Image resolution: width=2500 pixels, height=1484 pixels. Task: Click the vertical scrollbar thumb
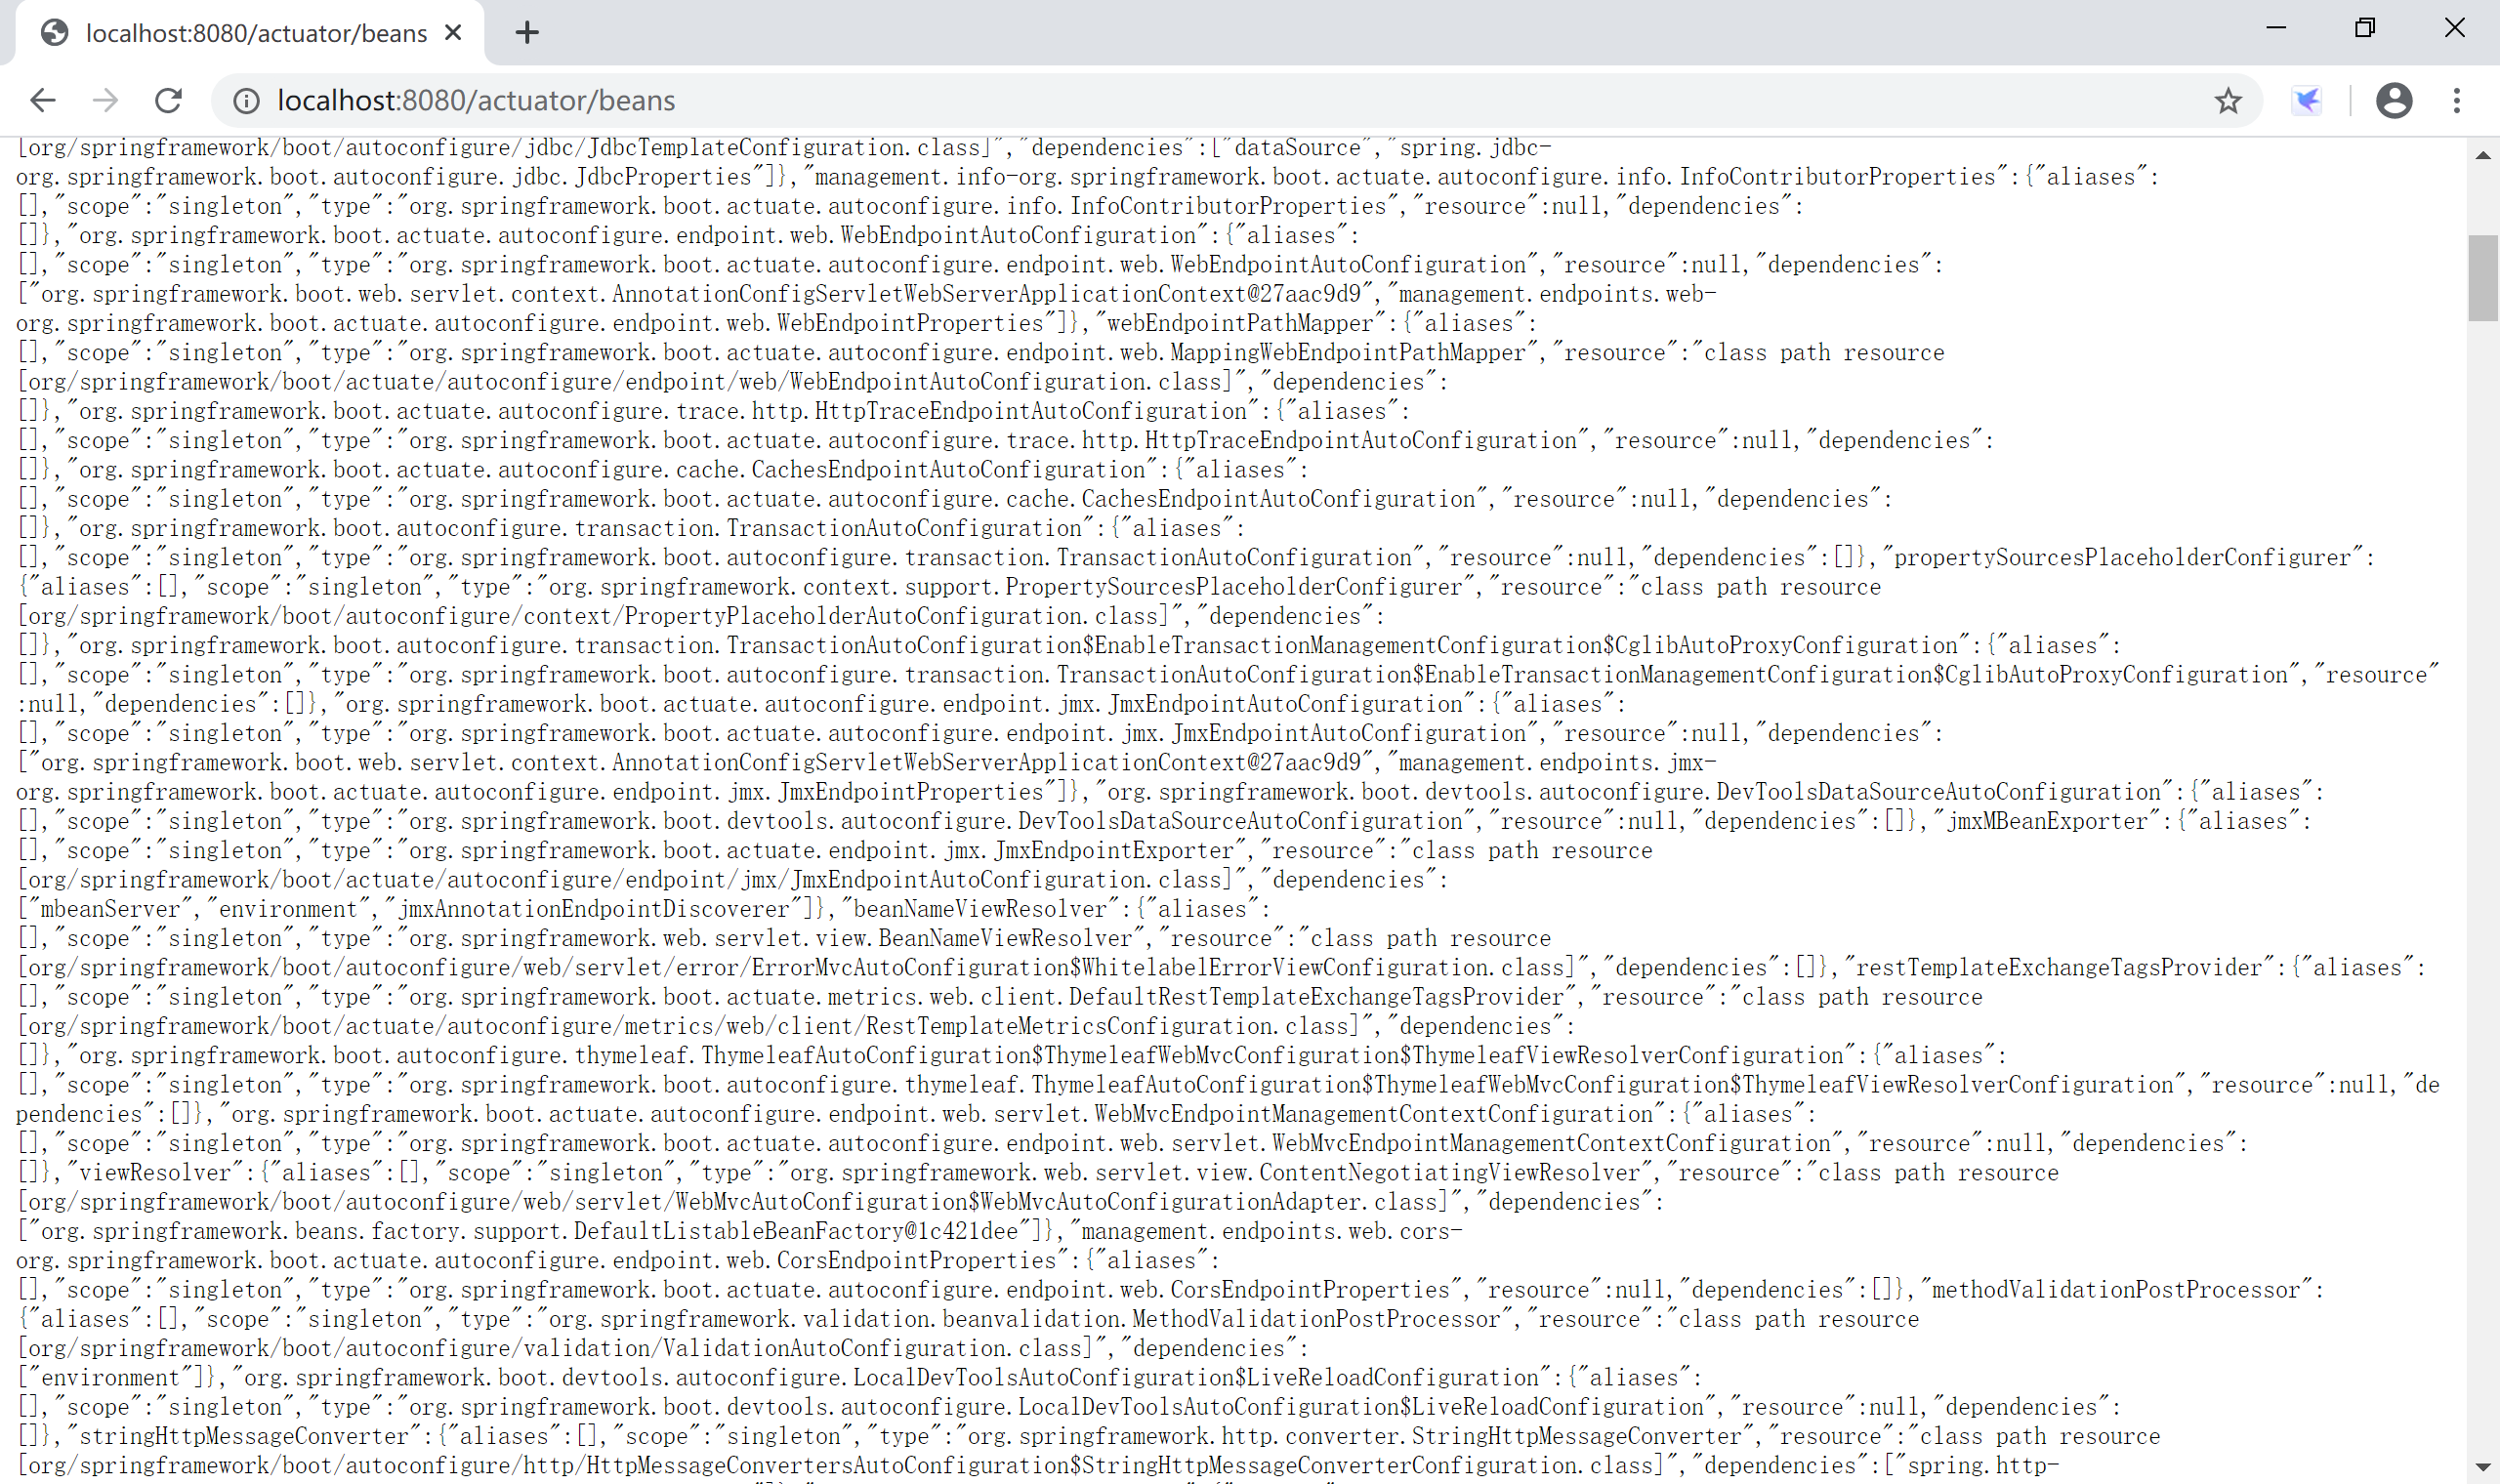tap(2483, 277)
